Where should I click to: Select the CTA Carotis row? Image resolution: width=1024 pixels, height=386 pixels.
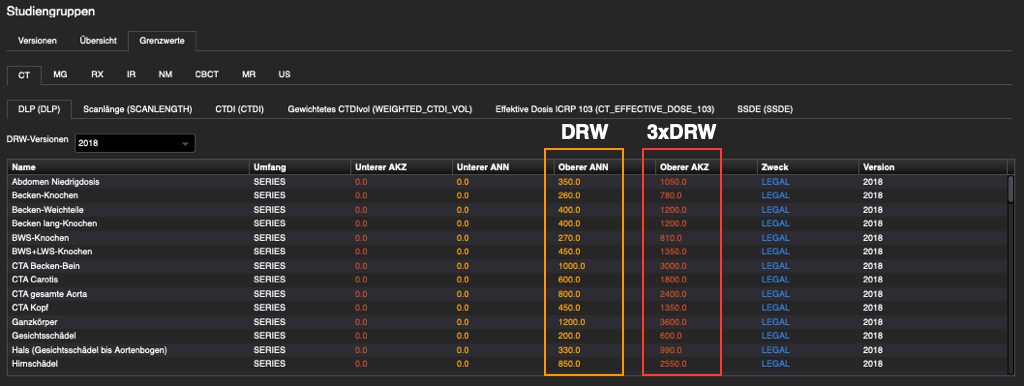[507, 280]
